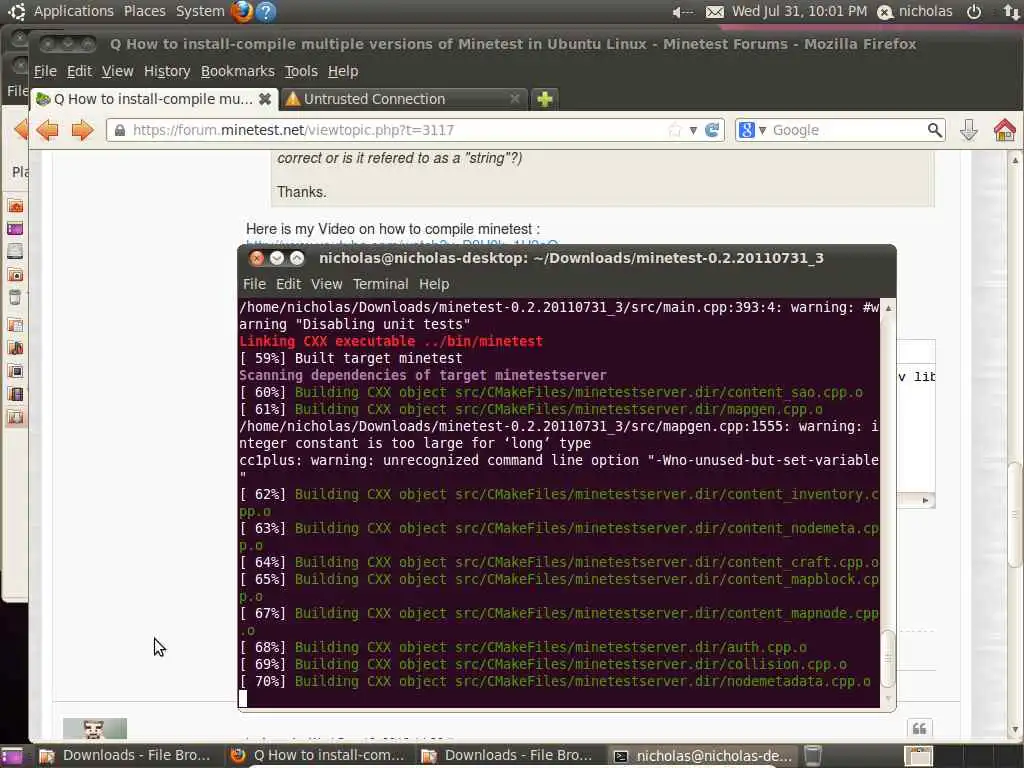This screenshot has height=768, width=1024.
Task: Open the Applications menu
Action: (x=74, y=11)
